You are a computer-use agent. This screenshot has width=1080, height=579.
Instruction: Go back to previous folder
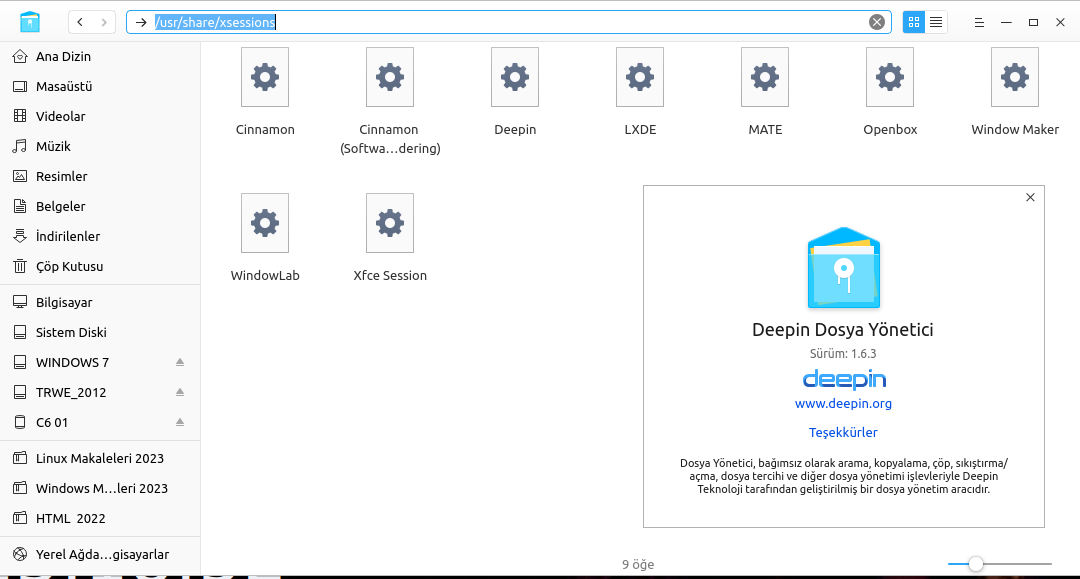coord(80,22)
